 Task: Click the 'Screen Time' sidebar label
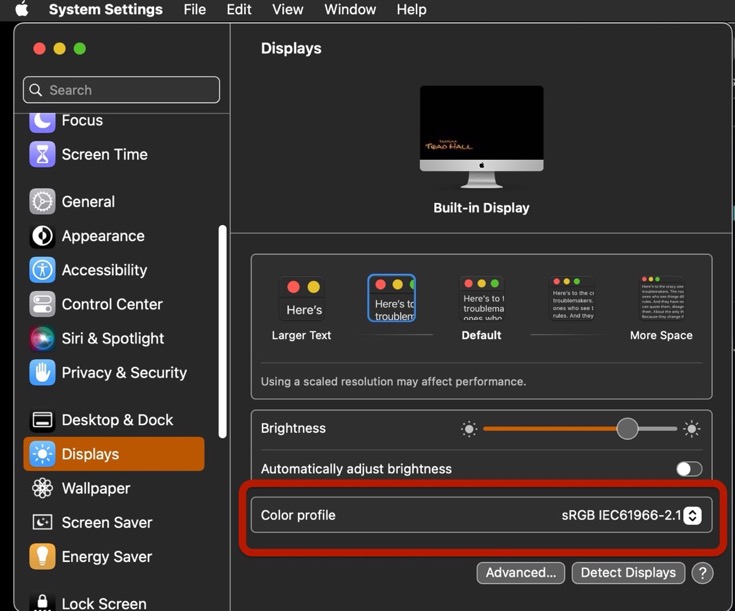105,154
